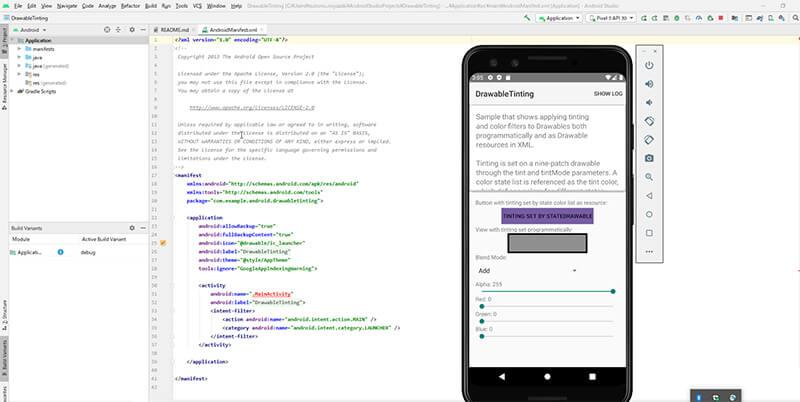Viewport: 800px width, 402px height.
Task: Tap the phone's back navigation button
Action: click(x=502, y=376)
